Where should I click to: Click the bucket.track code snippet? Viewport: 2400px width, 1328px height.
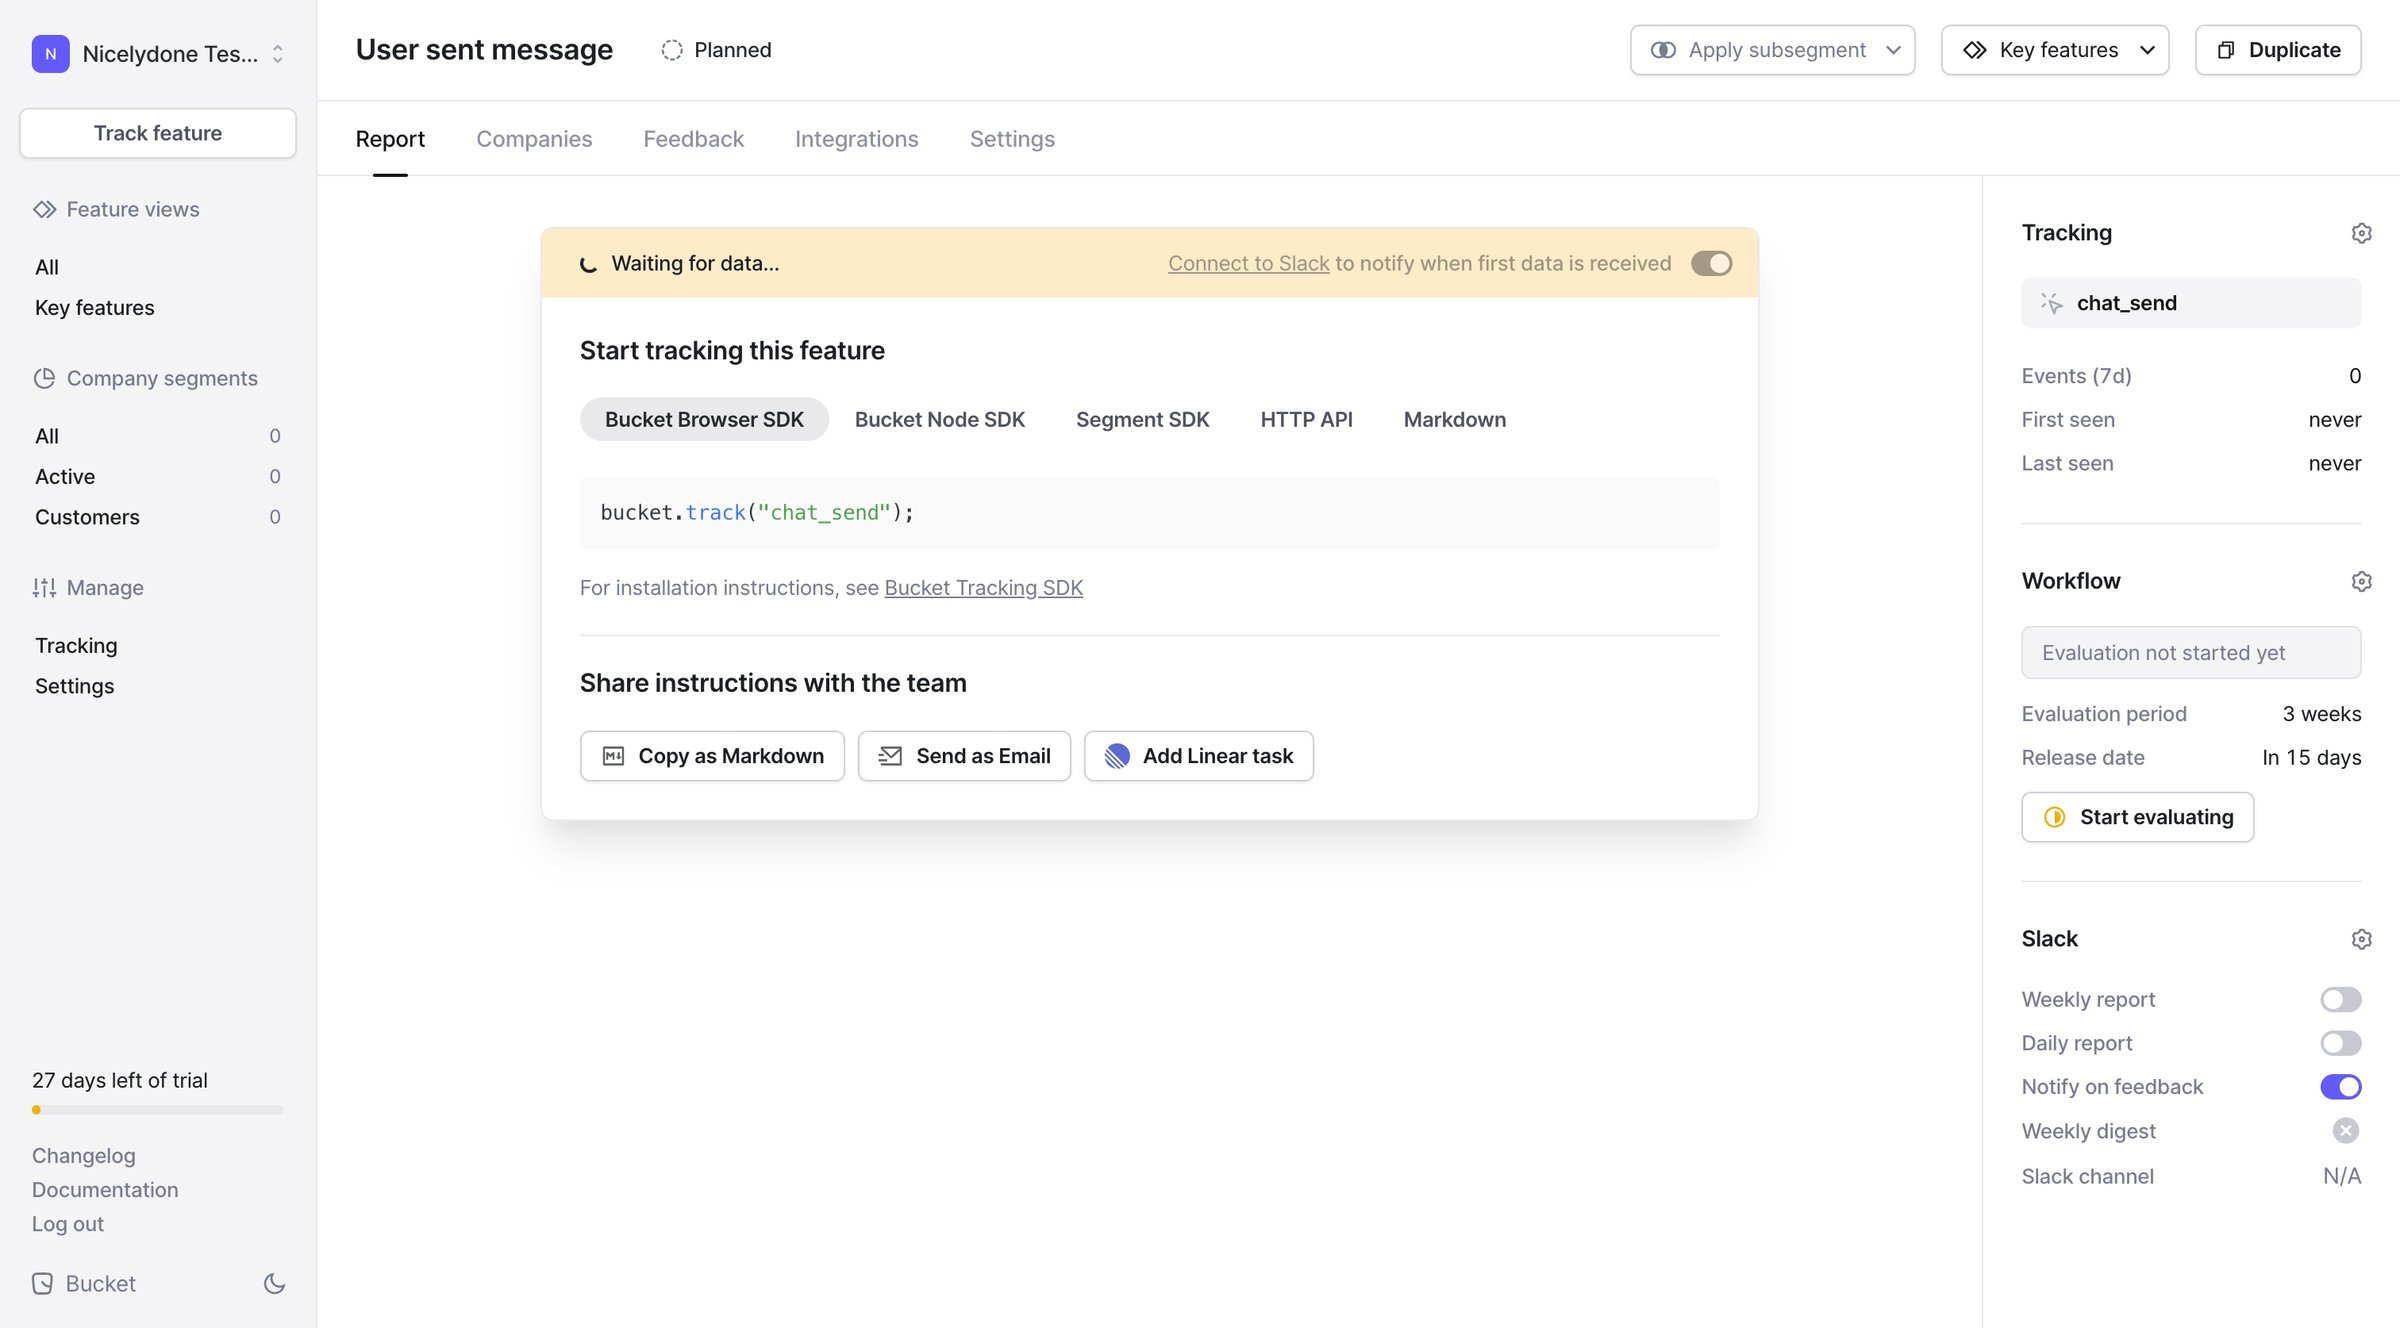(x=1149, y=513)
